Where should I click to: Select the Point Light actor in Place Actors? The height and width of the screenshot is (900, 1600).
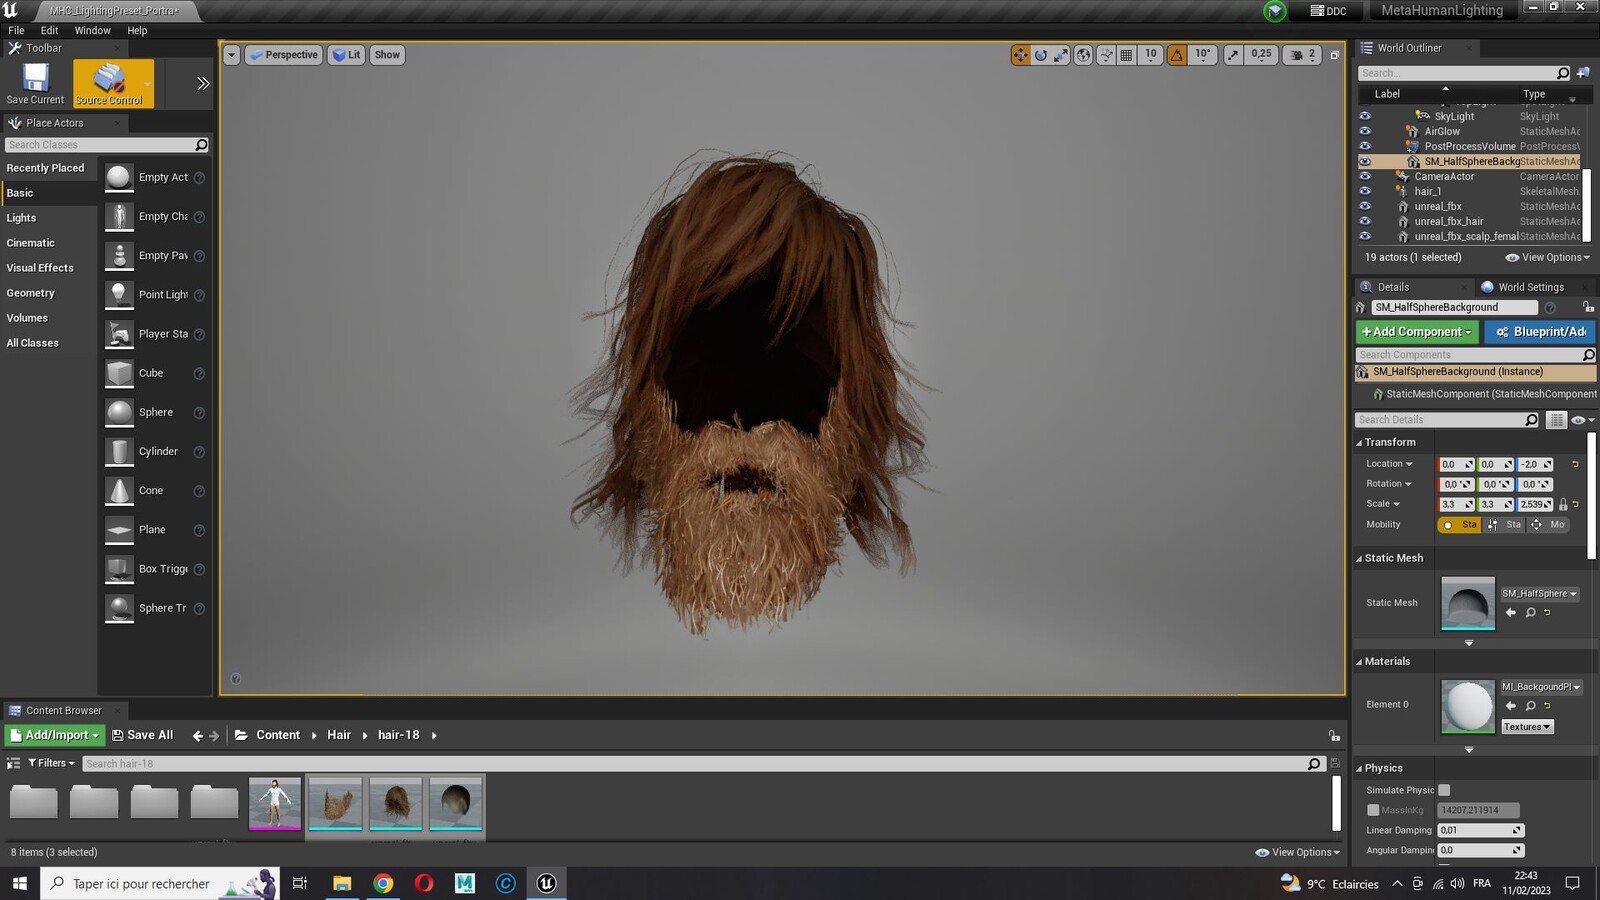[x=155, y=295]
